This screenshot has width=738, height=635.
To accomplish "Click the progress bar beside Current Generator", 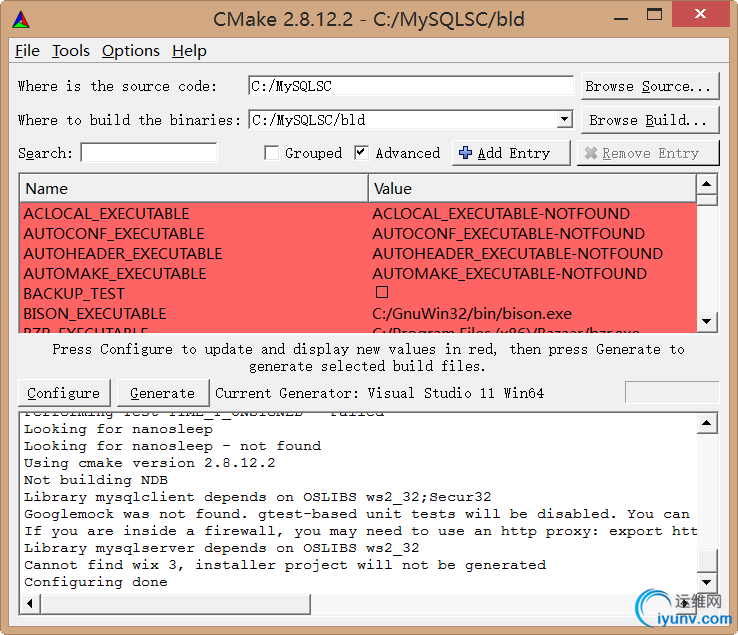I will pyautogui.click(x=672, y=392).
